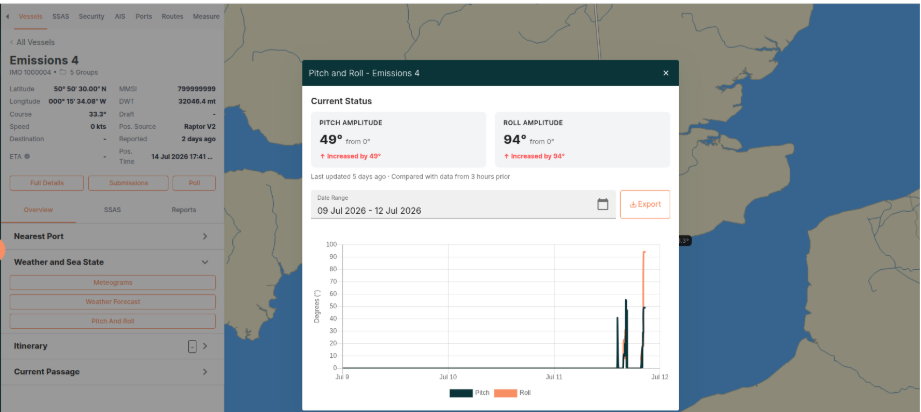
Task: Click the Date Range input field
Action: [463, 205]
